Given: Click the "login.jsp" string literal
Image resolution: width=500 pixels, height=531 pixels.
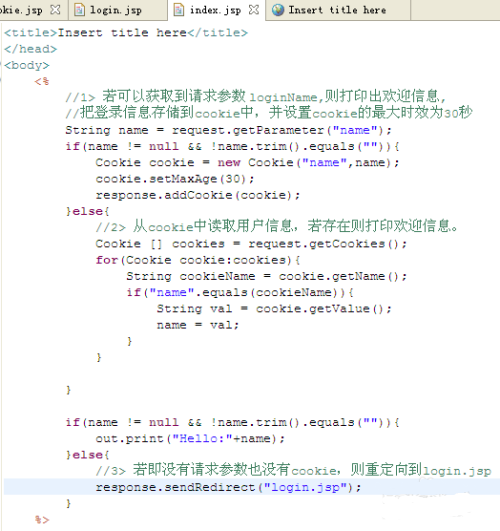Looking at the screenshot, I should (x=305, y=487).
